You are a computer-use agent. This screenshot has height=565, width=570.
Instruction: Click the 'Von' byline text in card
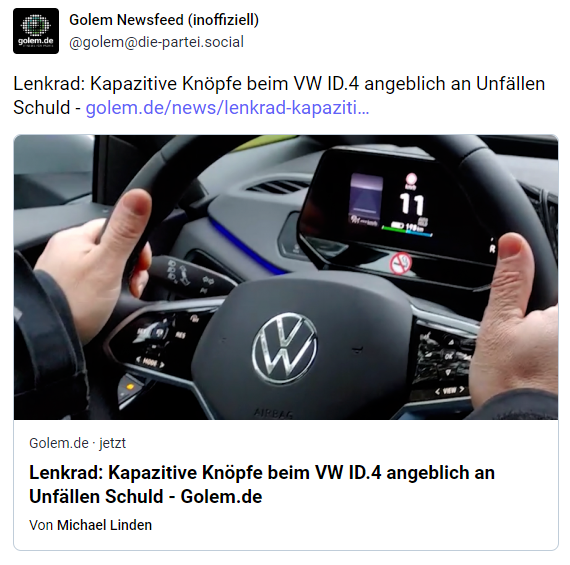coord(41,525)
